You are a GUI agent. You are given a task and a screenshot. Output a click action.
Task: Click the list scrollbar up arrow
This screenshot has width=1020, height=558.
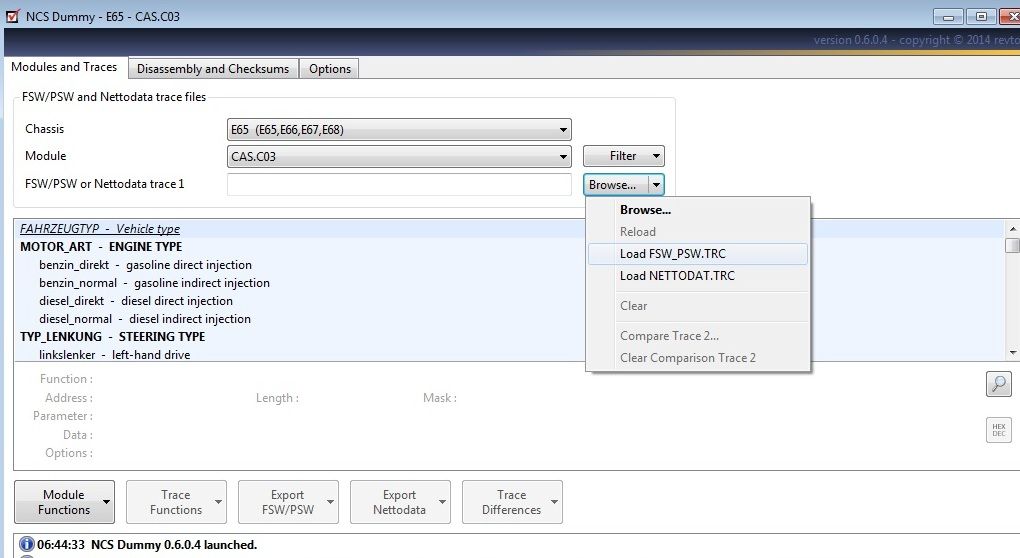pyautogui.click(x=1012, y=228)
